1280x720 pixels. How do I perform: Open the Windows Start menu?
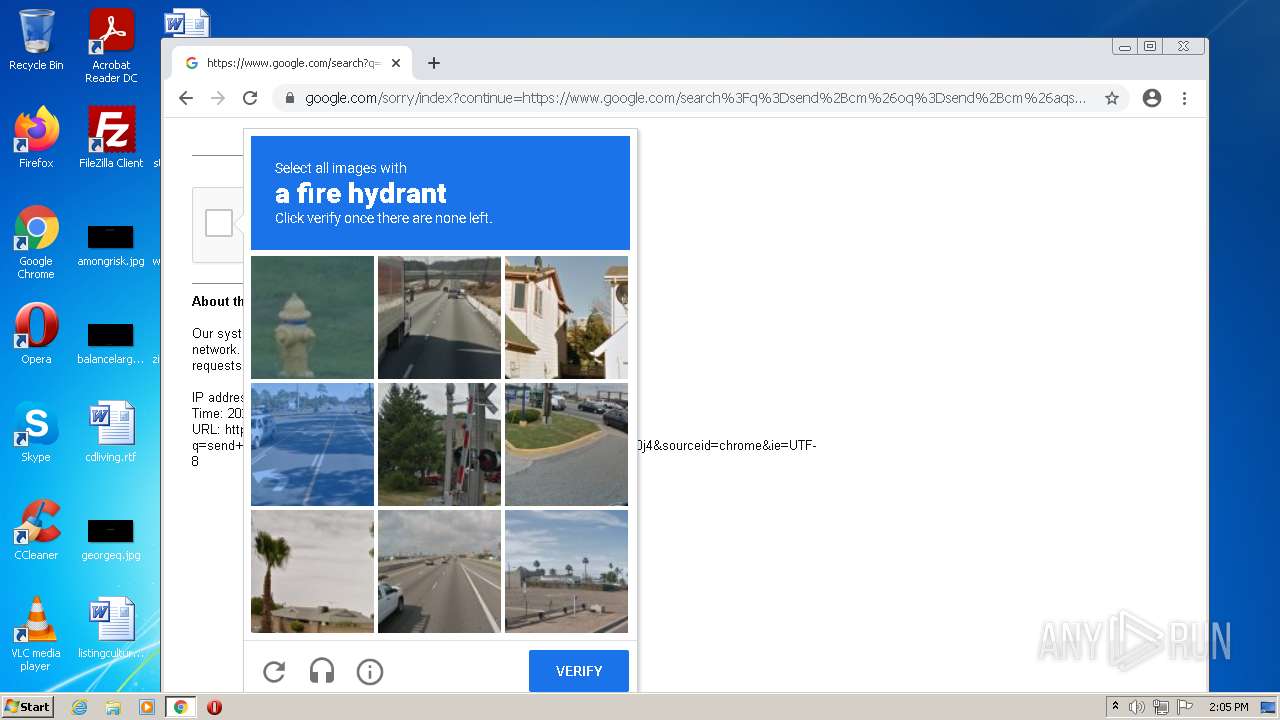click(28, 707)
